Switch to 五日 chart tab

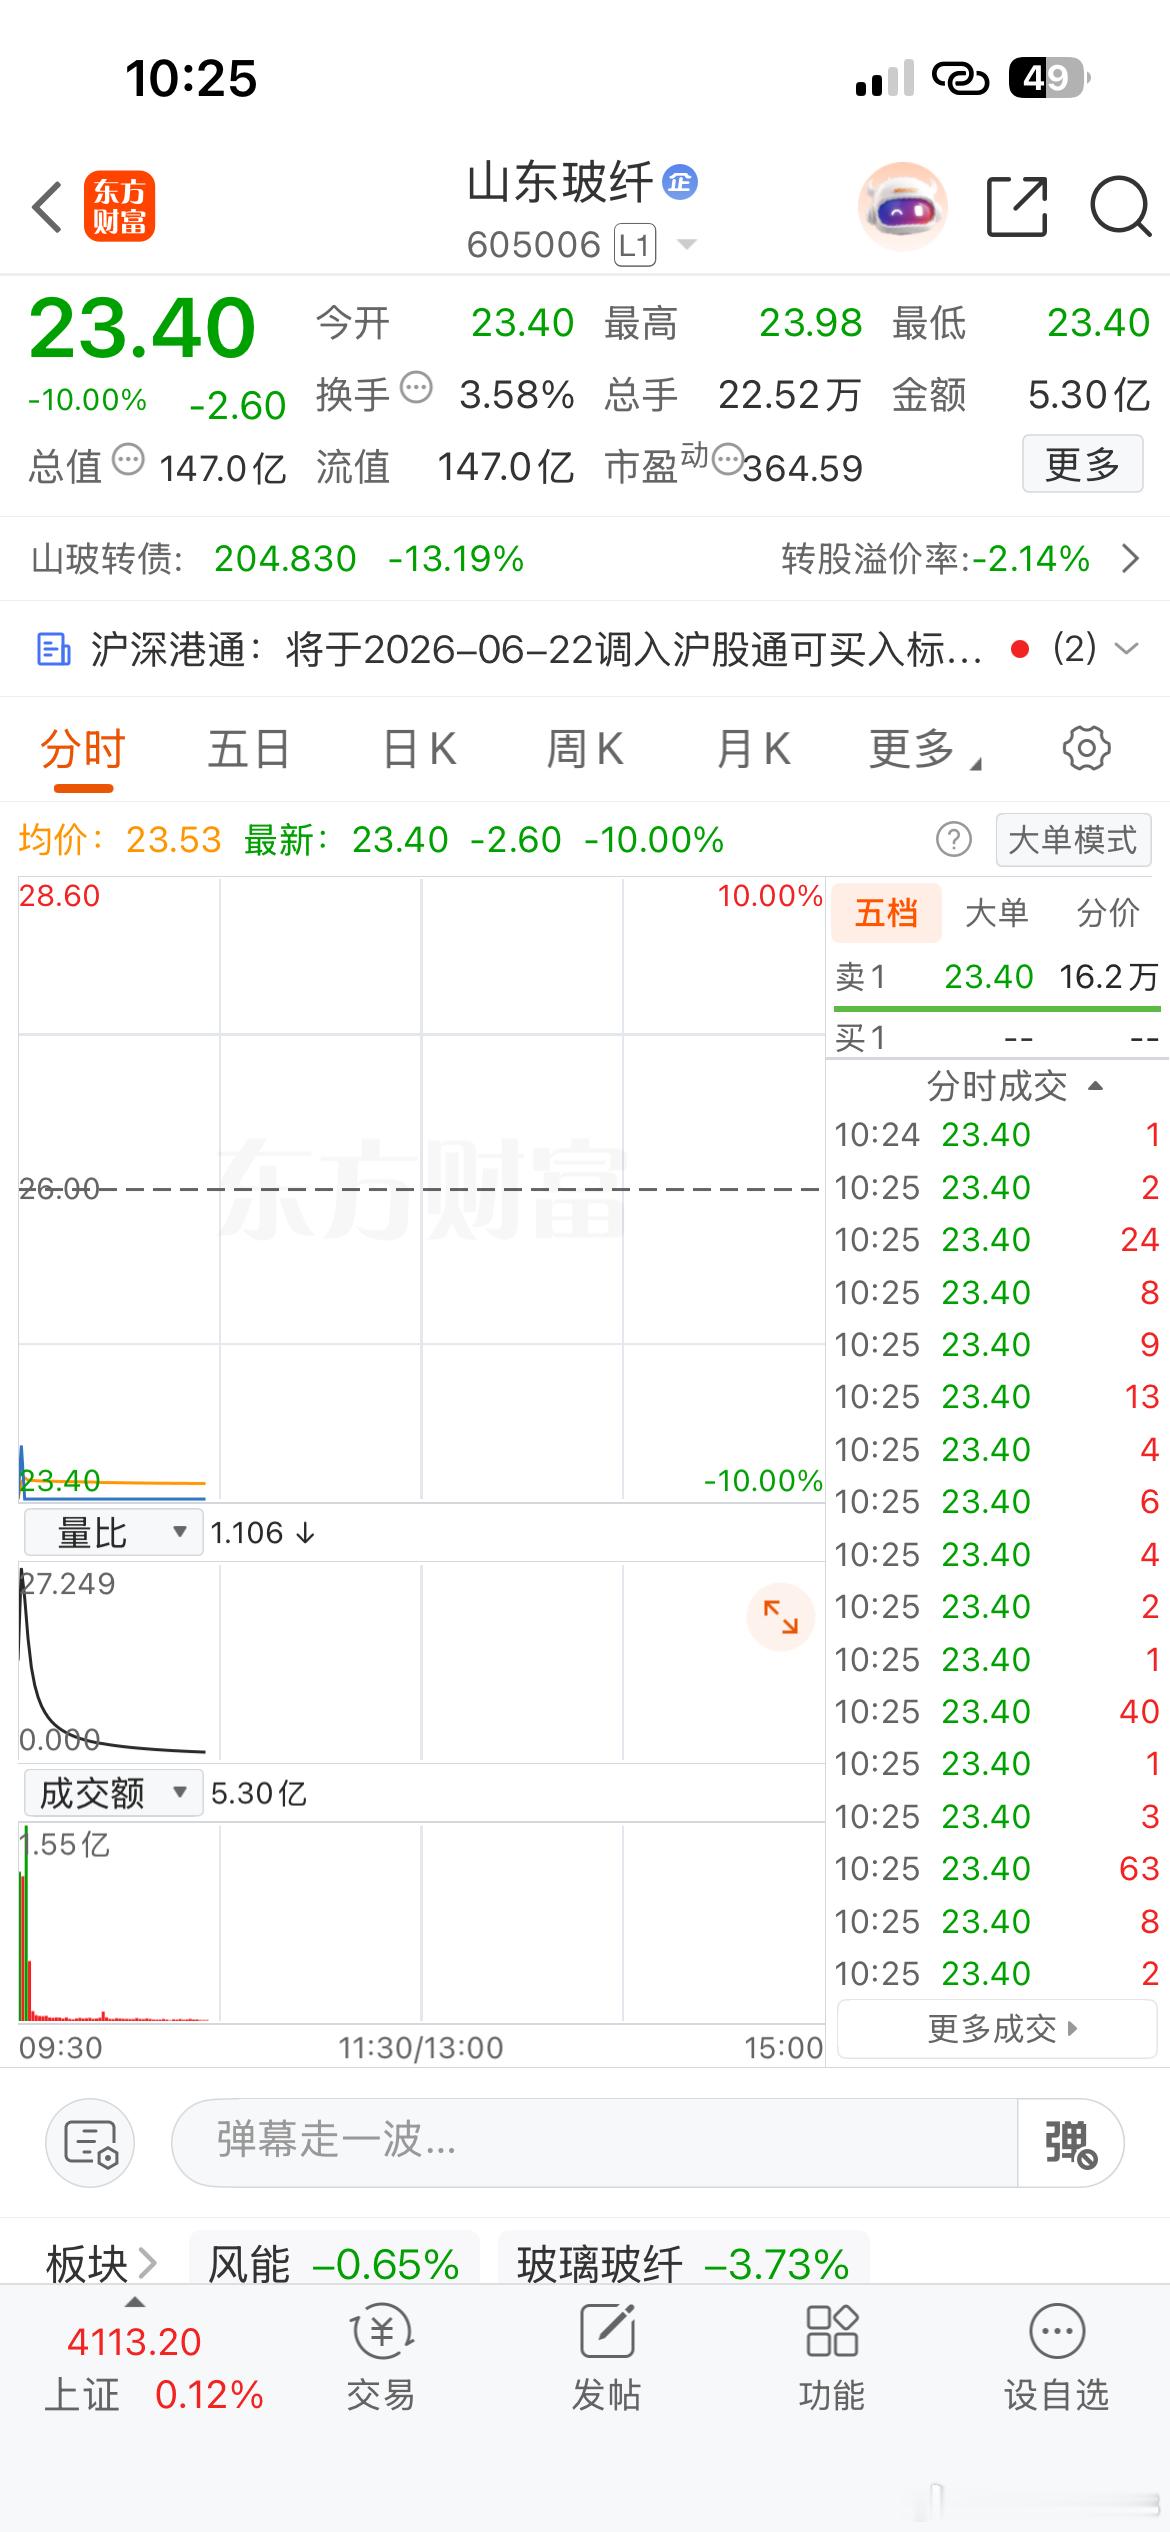coord(249,749)
